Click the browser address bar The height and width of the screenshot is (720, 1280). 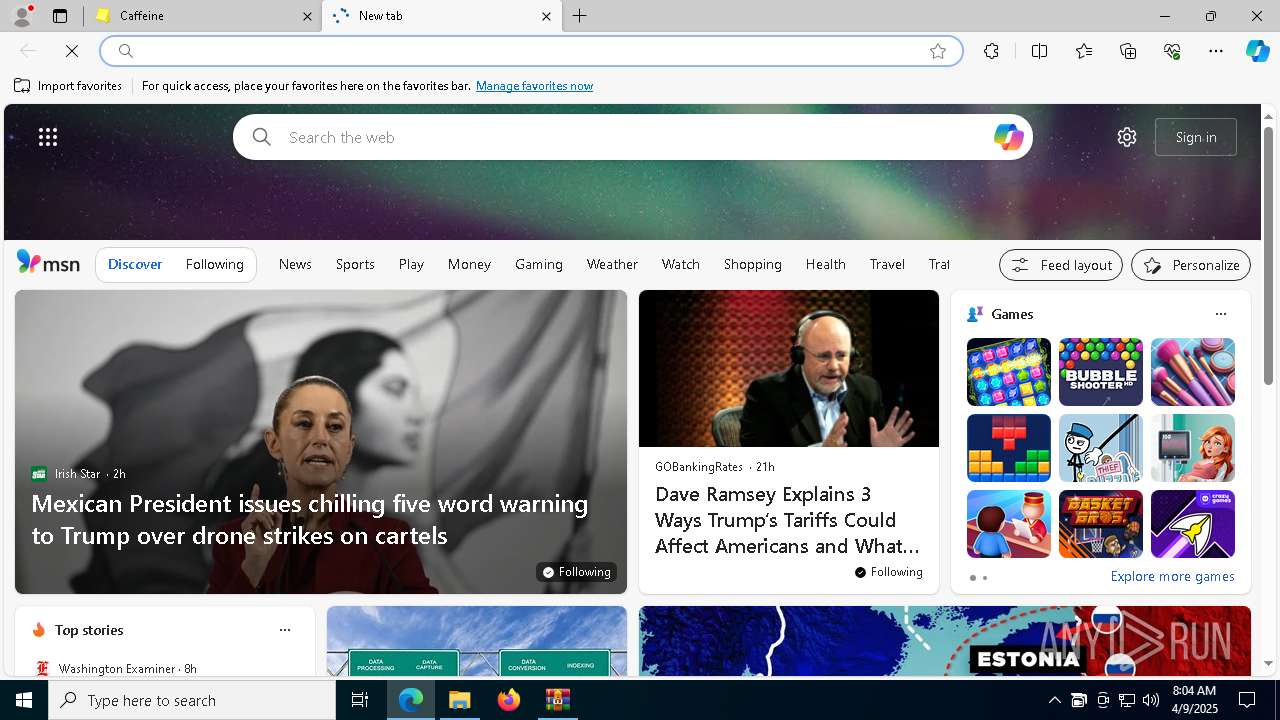tap(530, 51)
